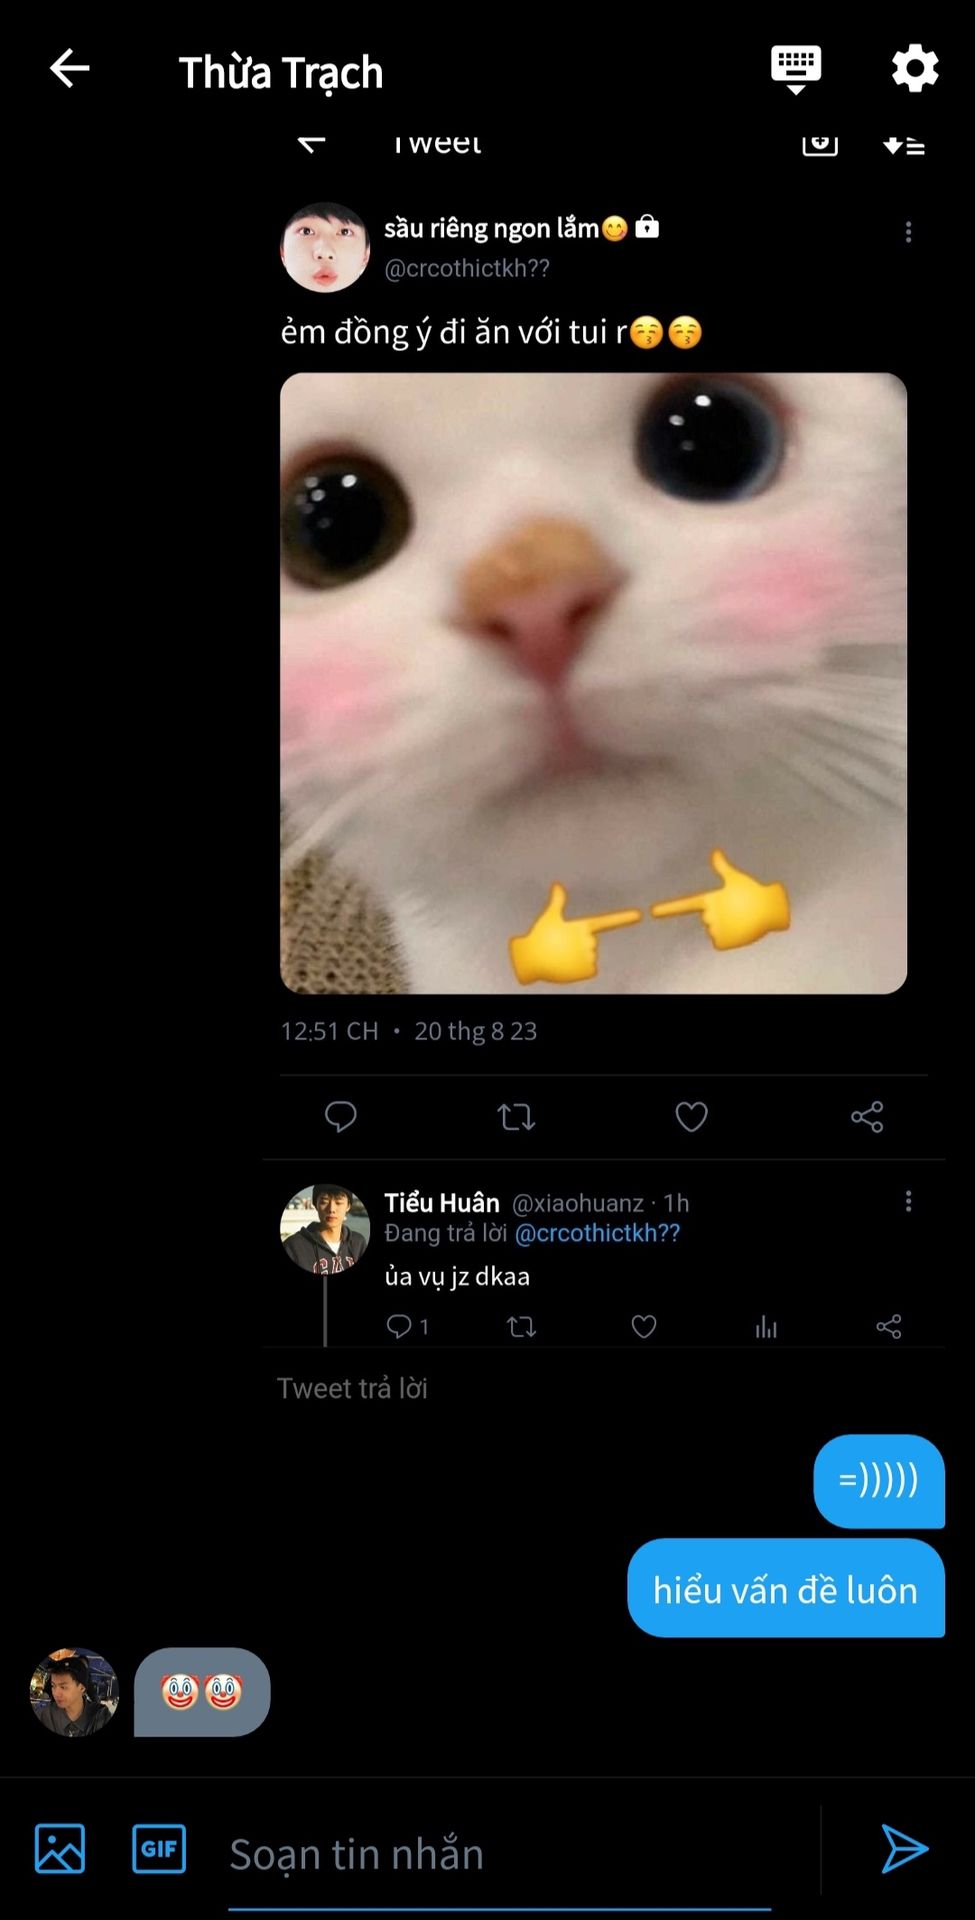
Task: Click the reply icon under main tweet
Action: 341,1116
